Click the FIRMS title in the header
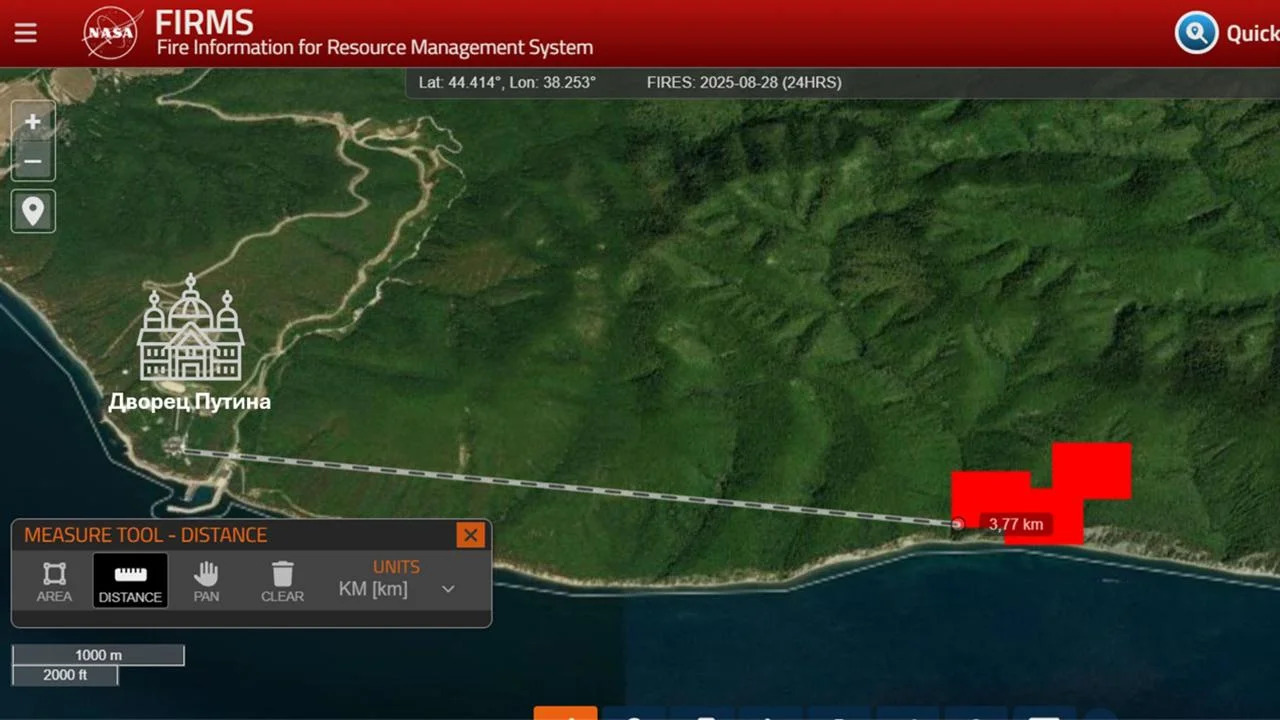 tap(205, 22)
